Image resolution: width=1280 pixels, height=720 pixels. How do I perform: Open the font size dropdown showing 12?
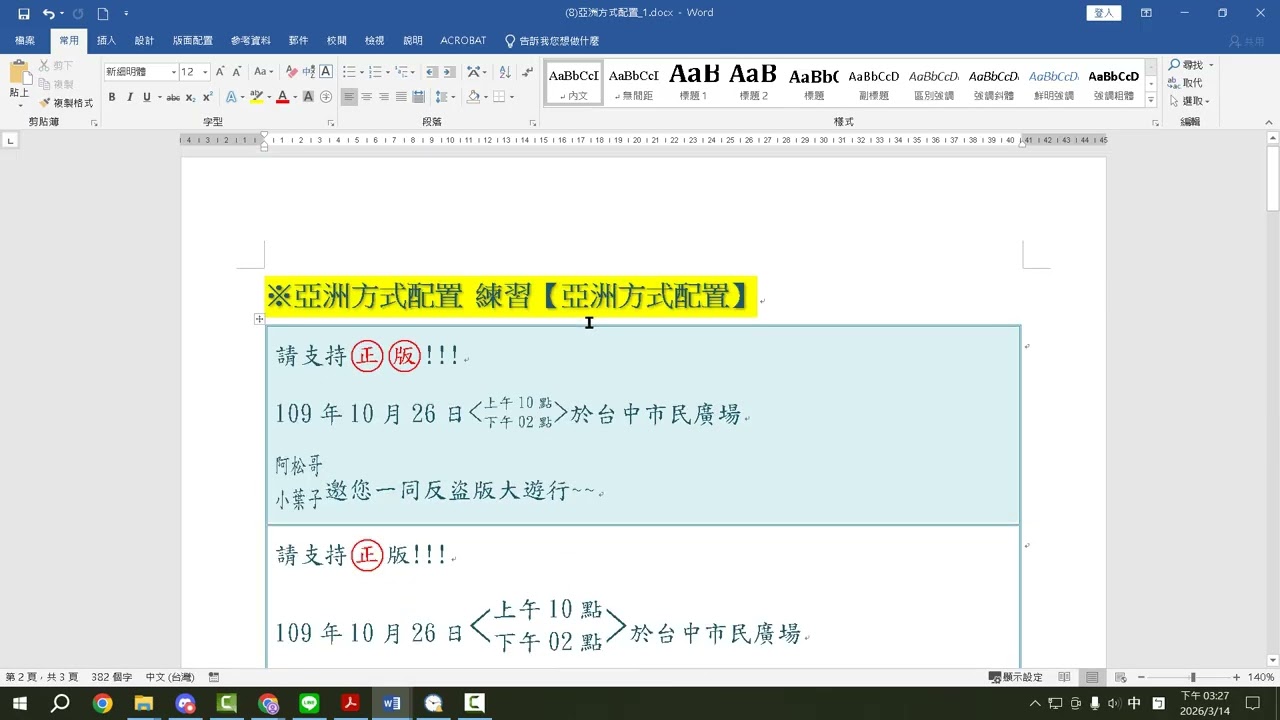point(205,72)
